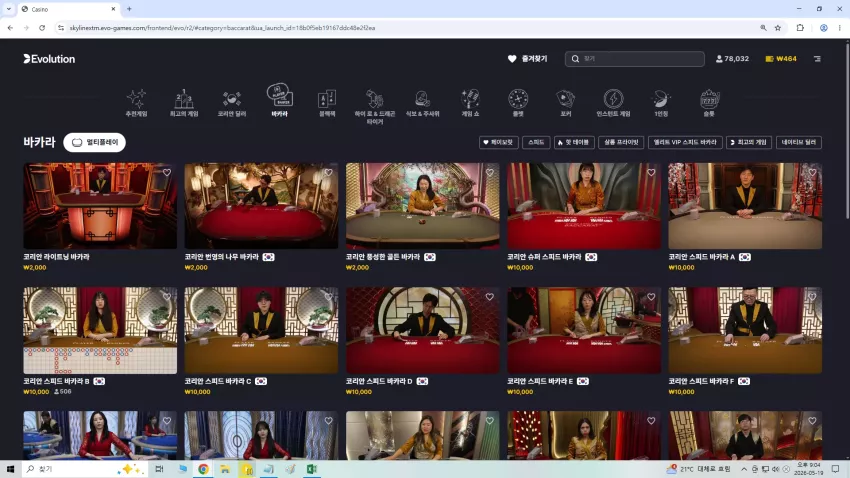
Task: Open the 코리안 풍성한 골든 바카라 table thumbnail
Action: (x=423, y=206)
